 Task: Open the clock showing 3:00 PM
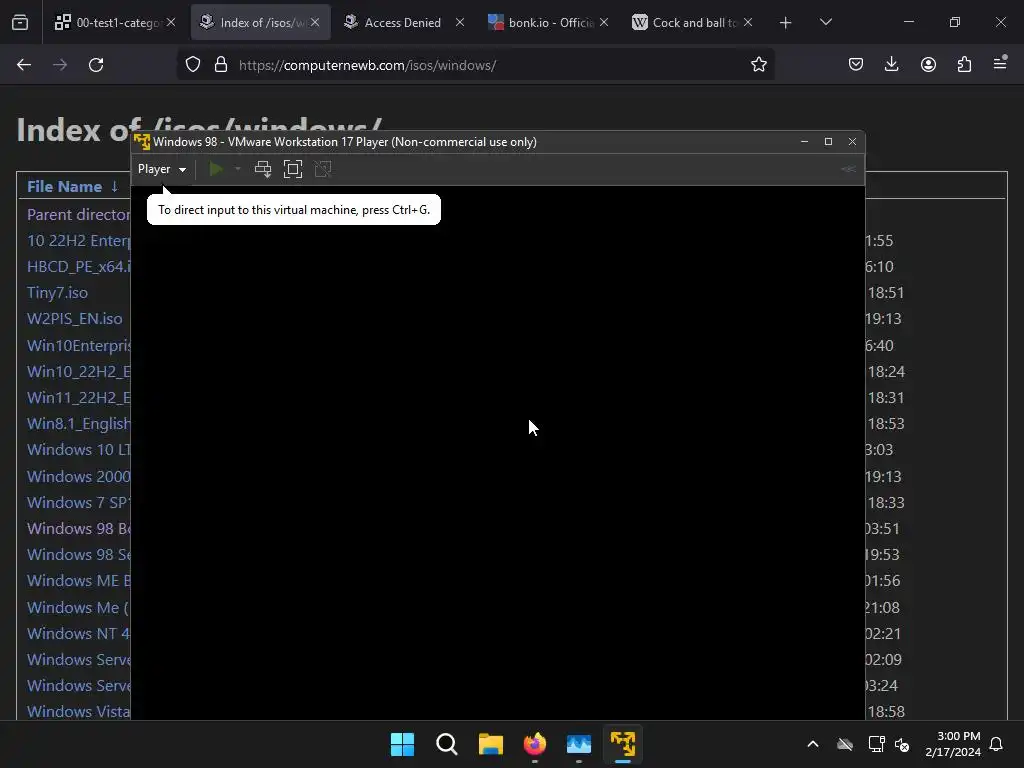click(953, 744)
